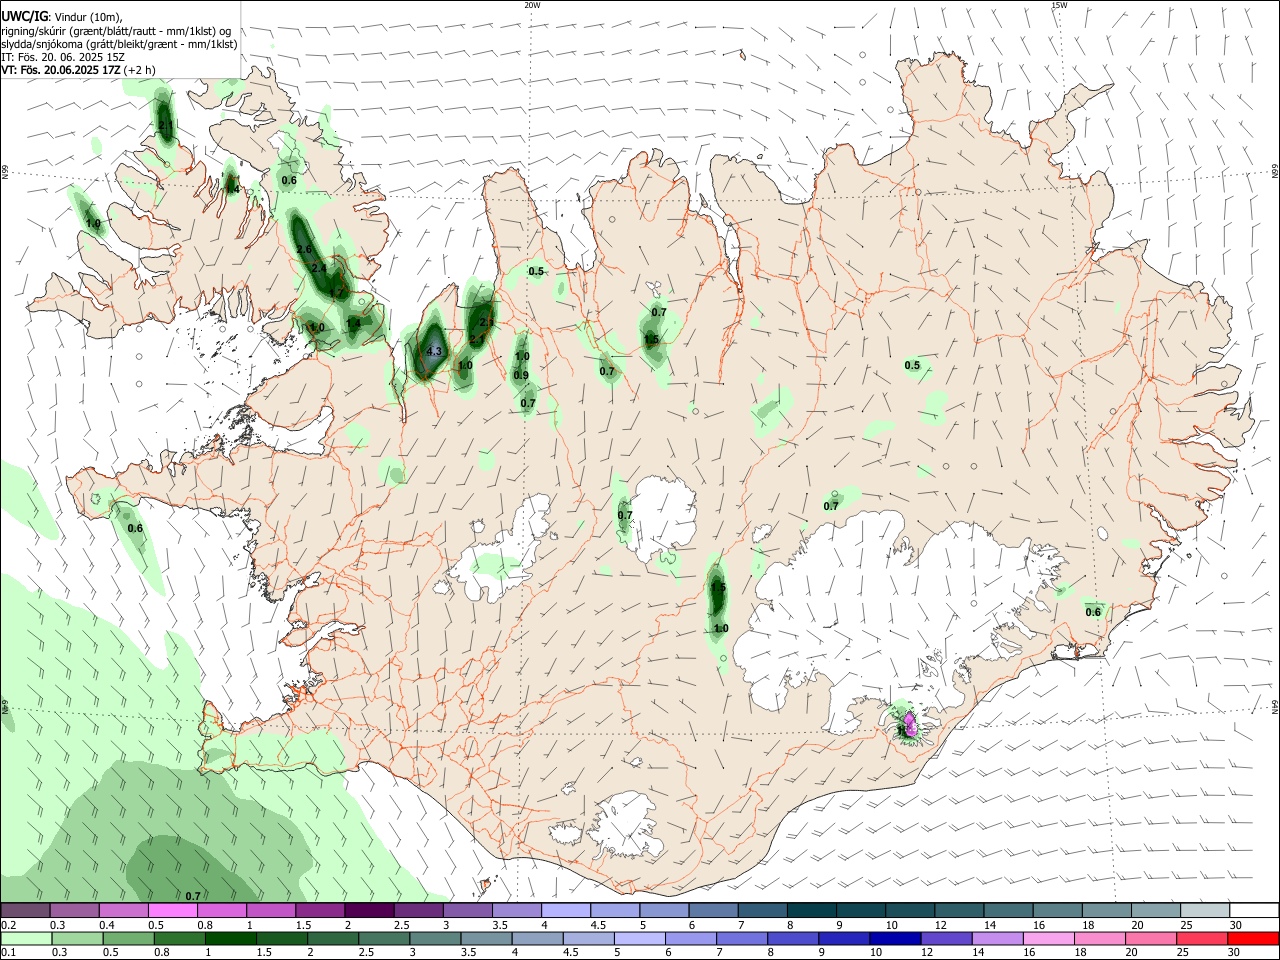Click the magenta snow patch over the southeast glacier

[x=909, y=722]
